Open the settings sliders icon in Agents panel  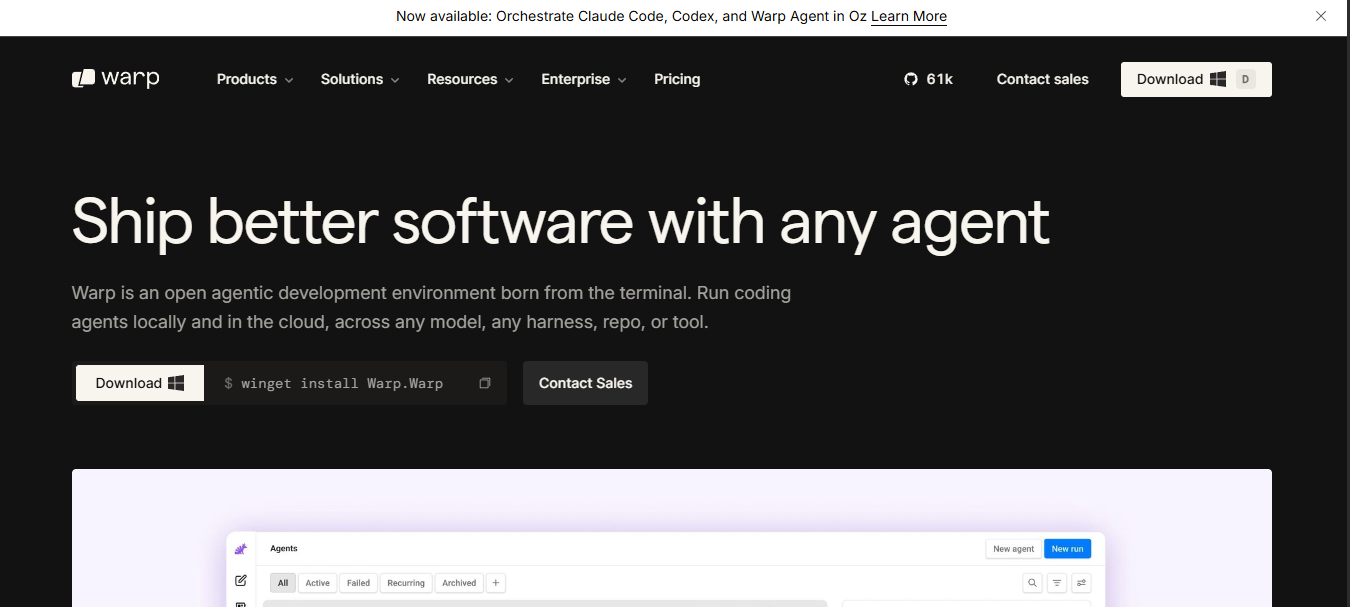[x=1081, y=582]
